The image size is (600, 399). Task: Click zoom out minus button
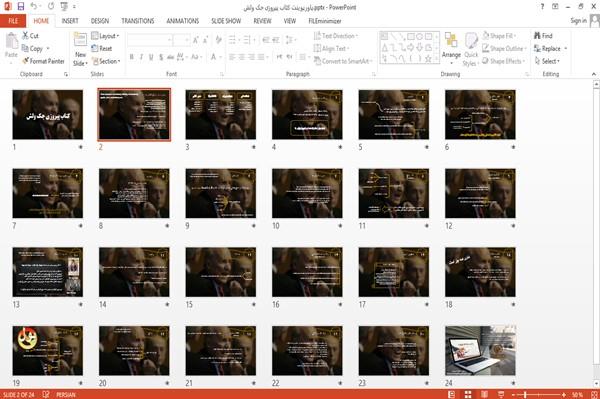click(514, 394)
